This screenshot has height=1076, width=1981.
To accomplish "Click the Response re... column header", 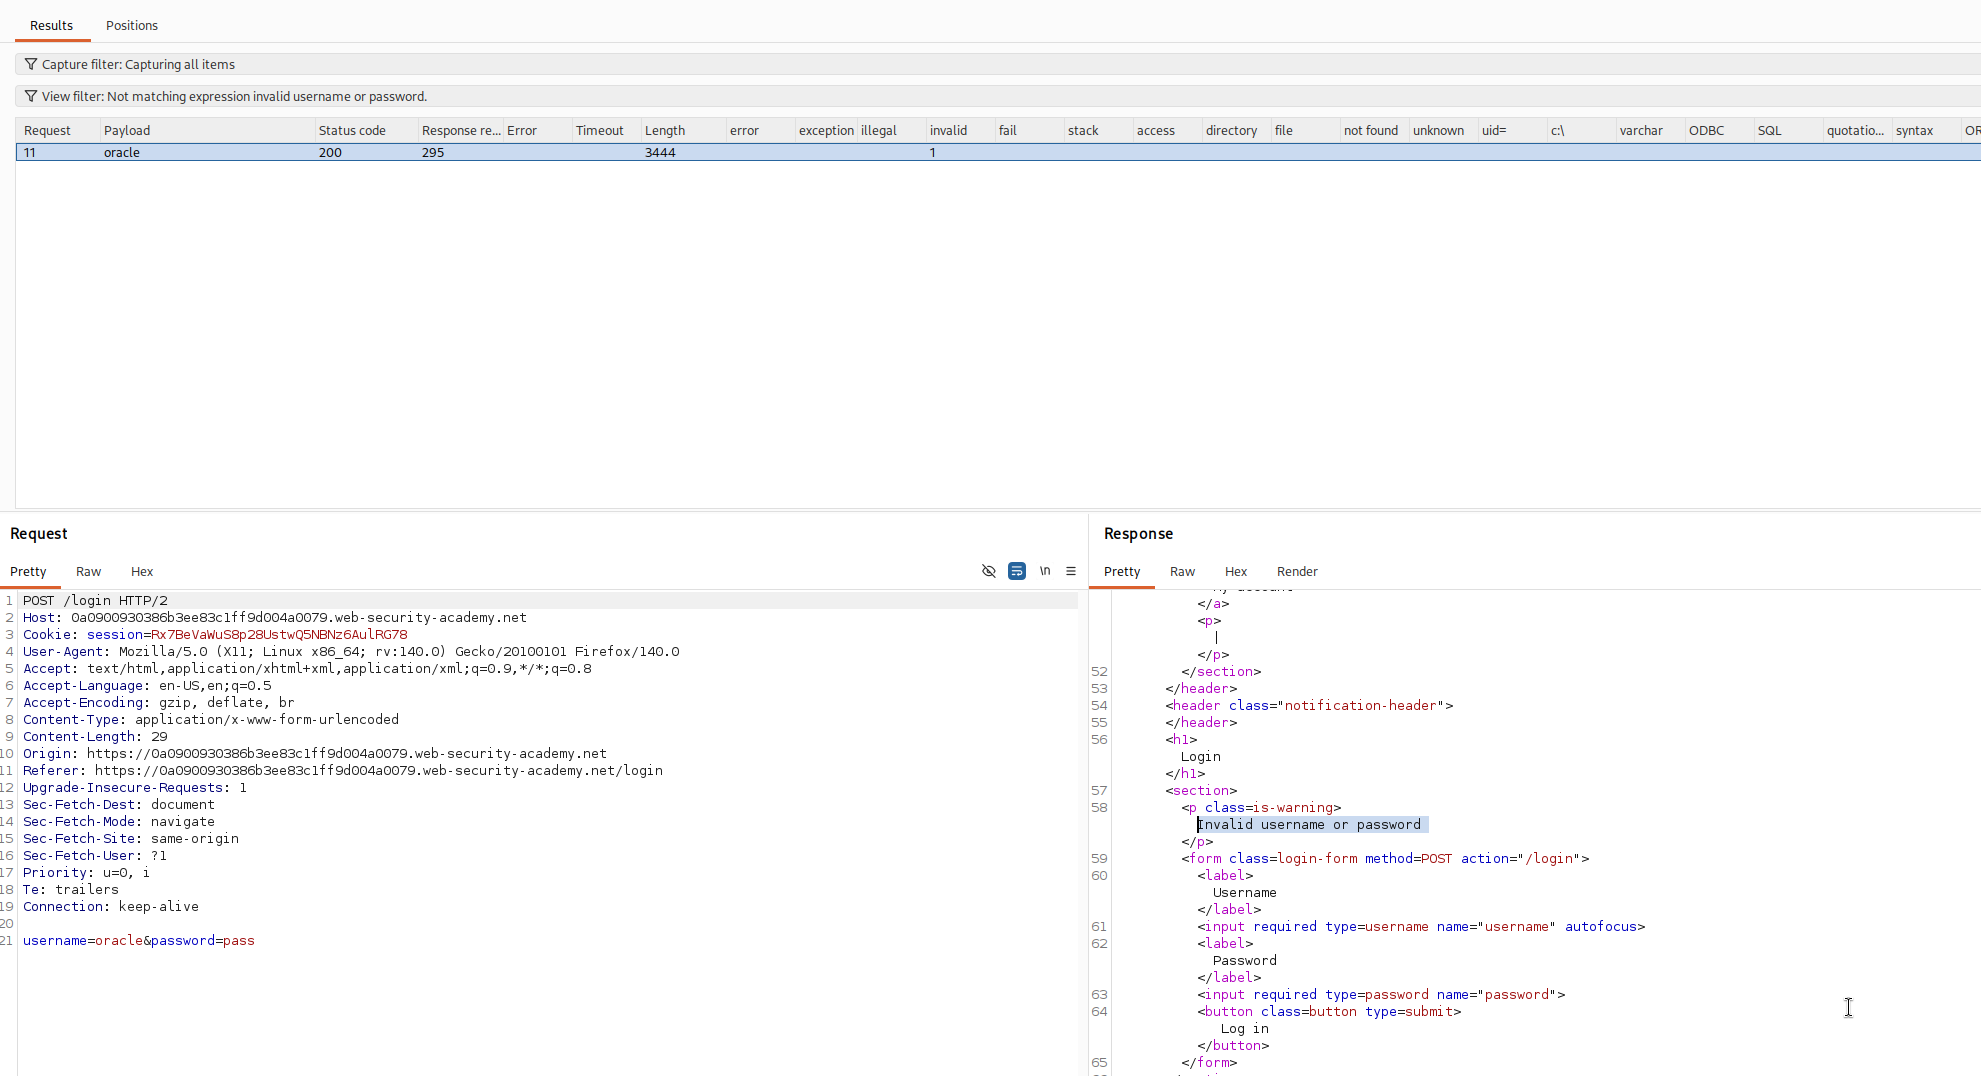I will click(x=460, y=130).
